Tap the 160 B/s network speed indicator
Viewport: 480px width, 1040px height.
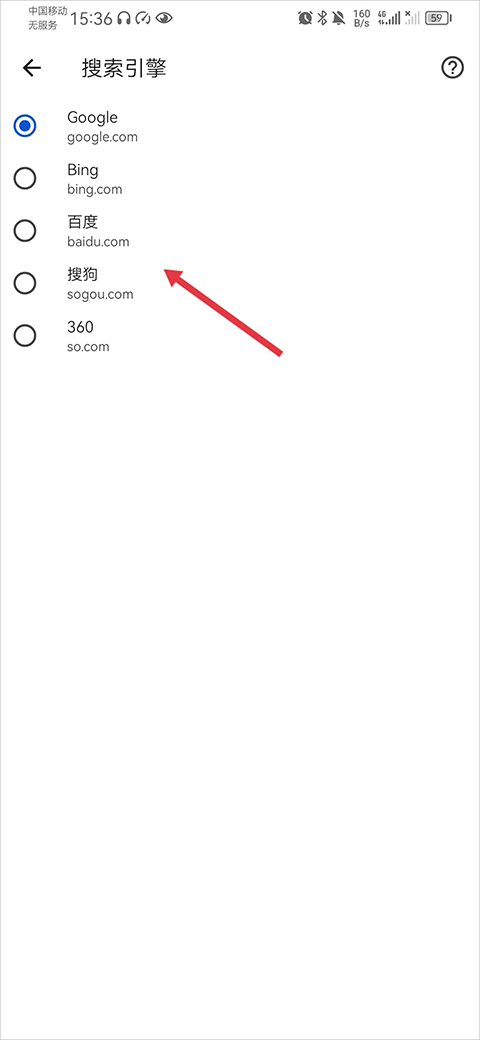[362, 18]
